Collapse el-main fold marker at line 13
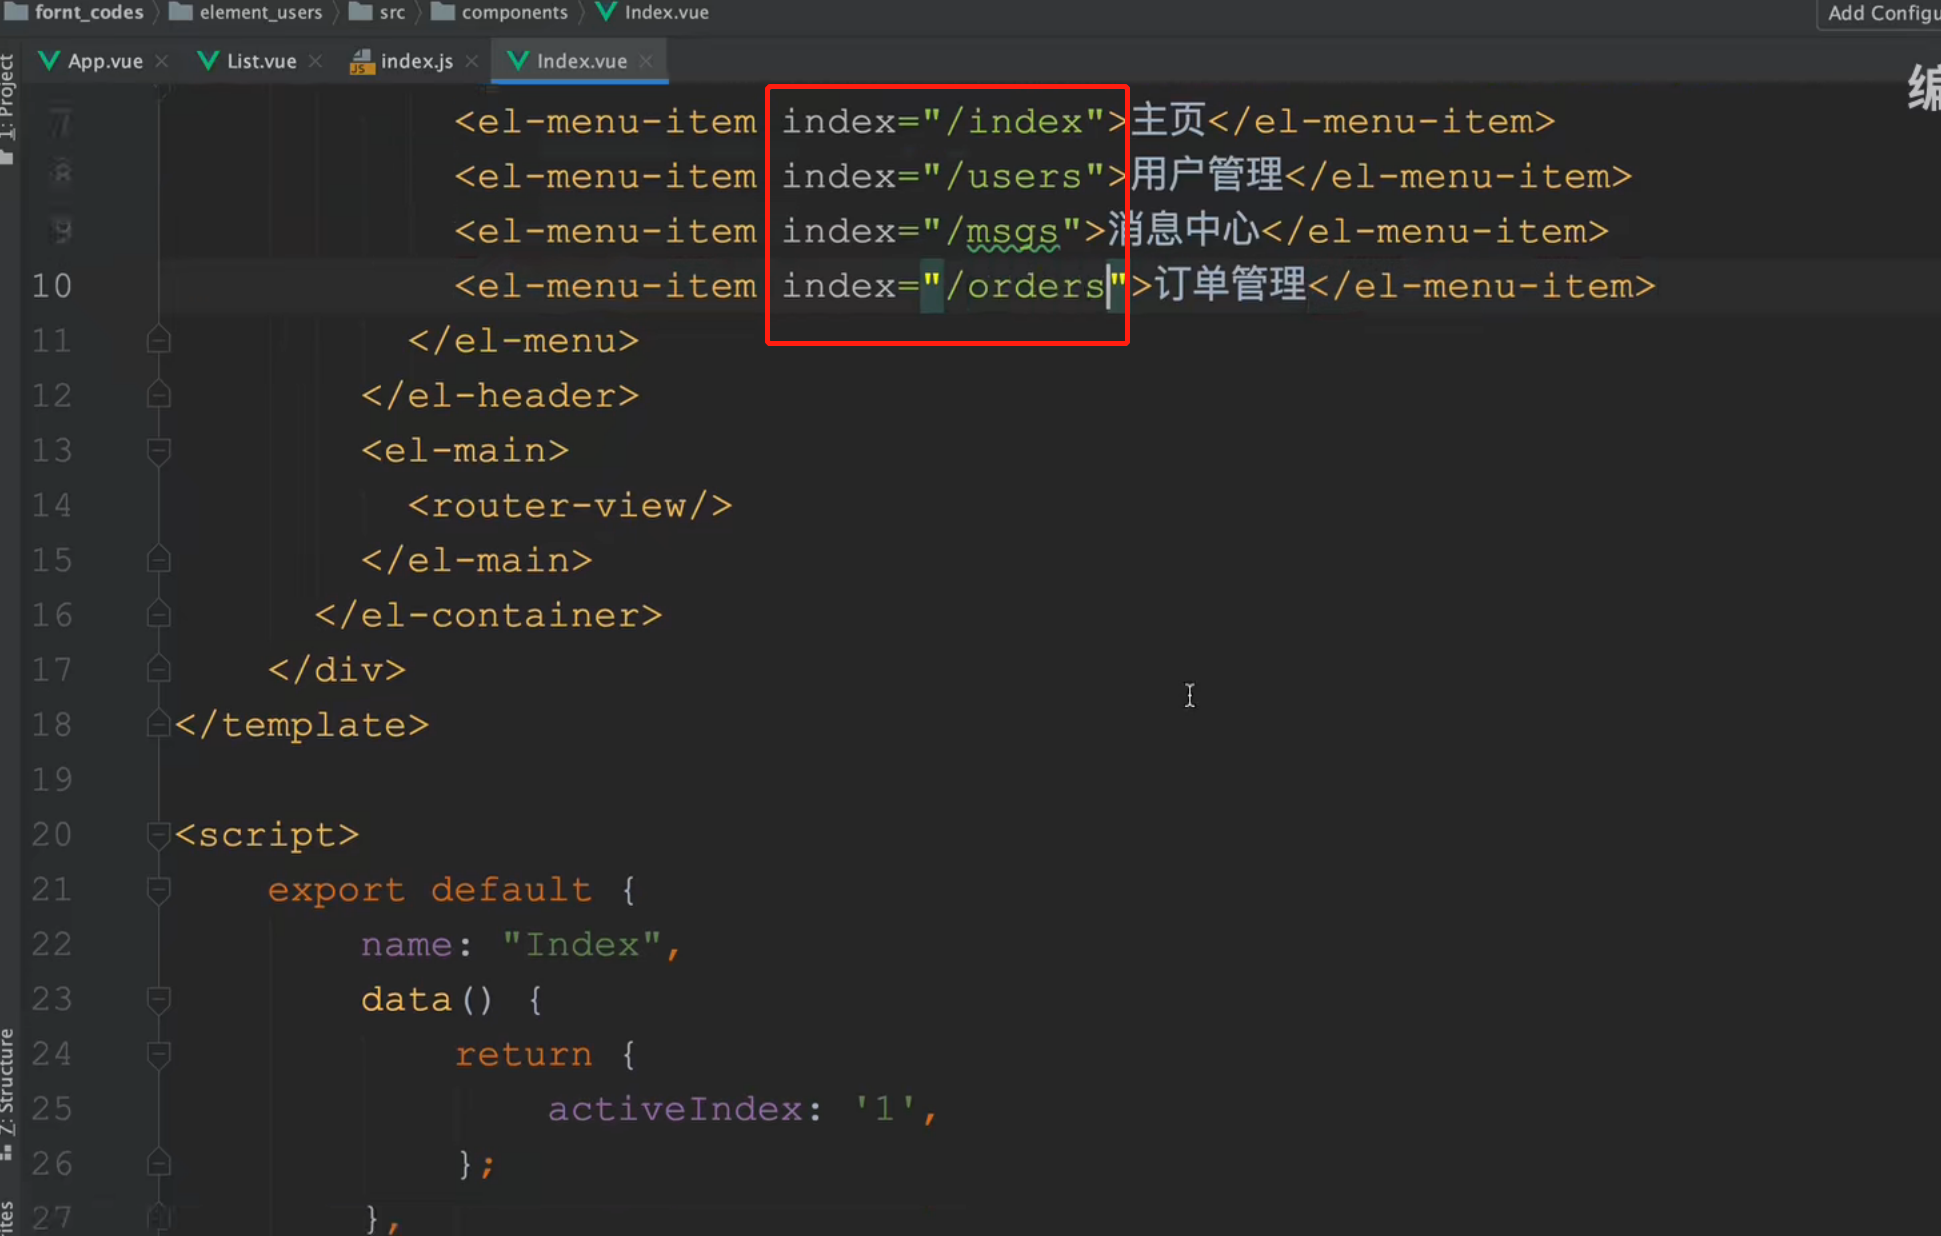Image resolution: width=1941 pixels, height=1236 pixels. [x=158, y=451]
